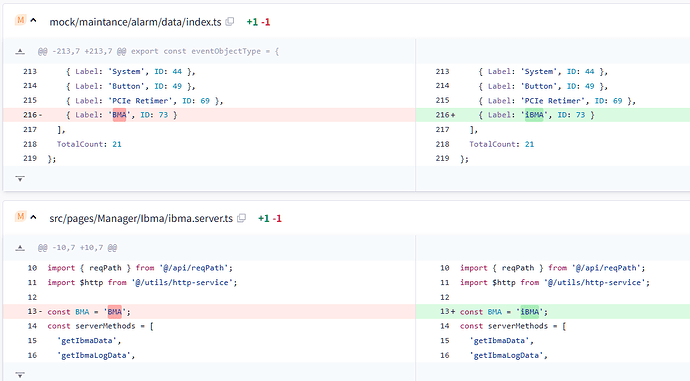The image size is (690, 381).
Task: Select removed line 216 with Label 'BMA'
Action: click(209, 115)
